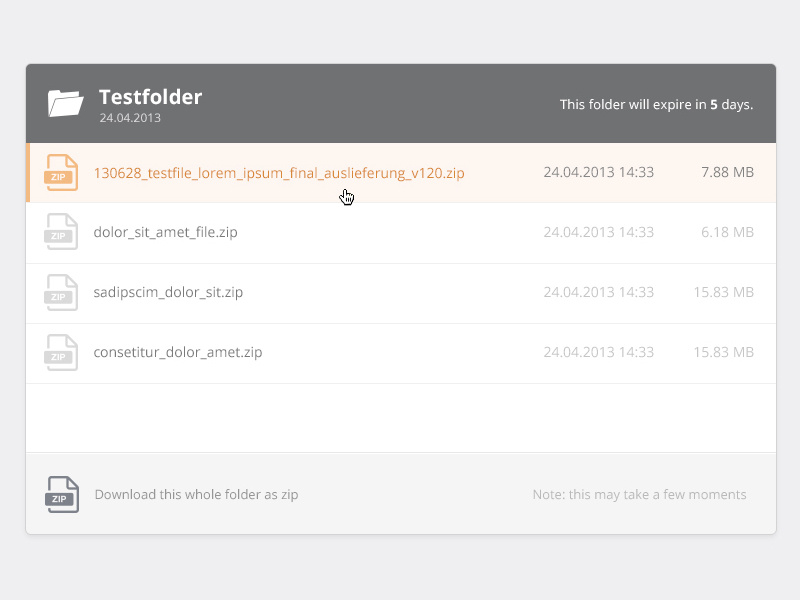Click the Testfolder open-folder icon
Screen dimensions: 800x600
click(x=65, y=103)
